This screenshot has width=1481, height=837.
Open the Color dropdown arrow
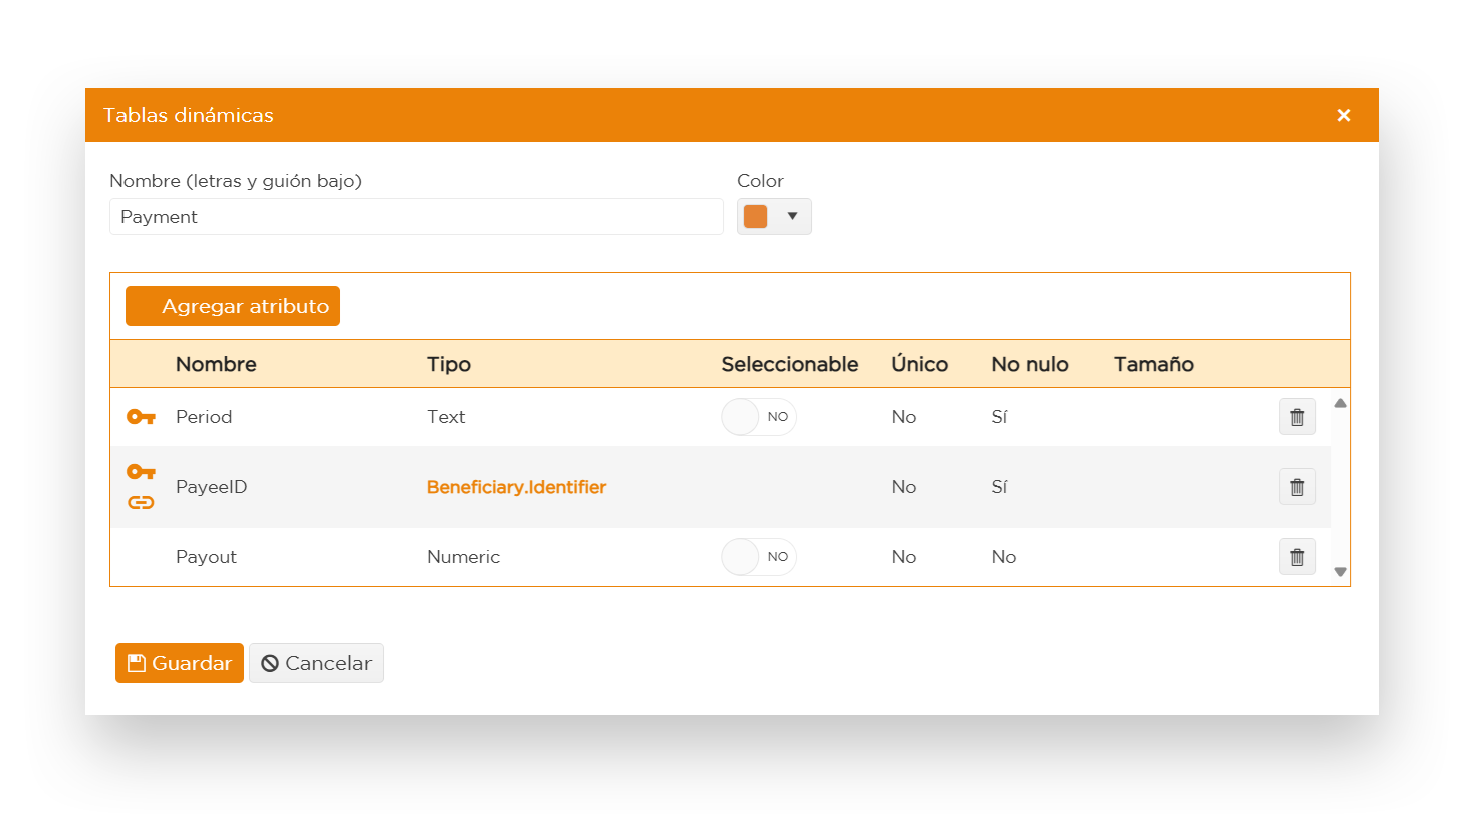pos(792,216)
